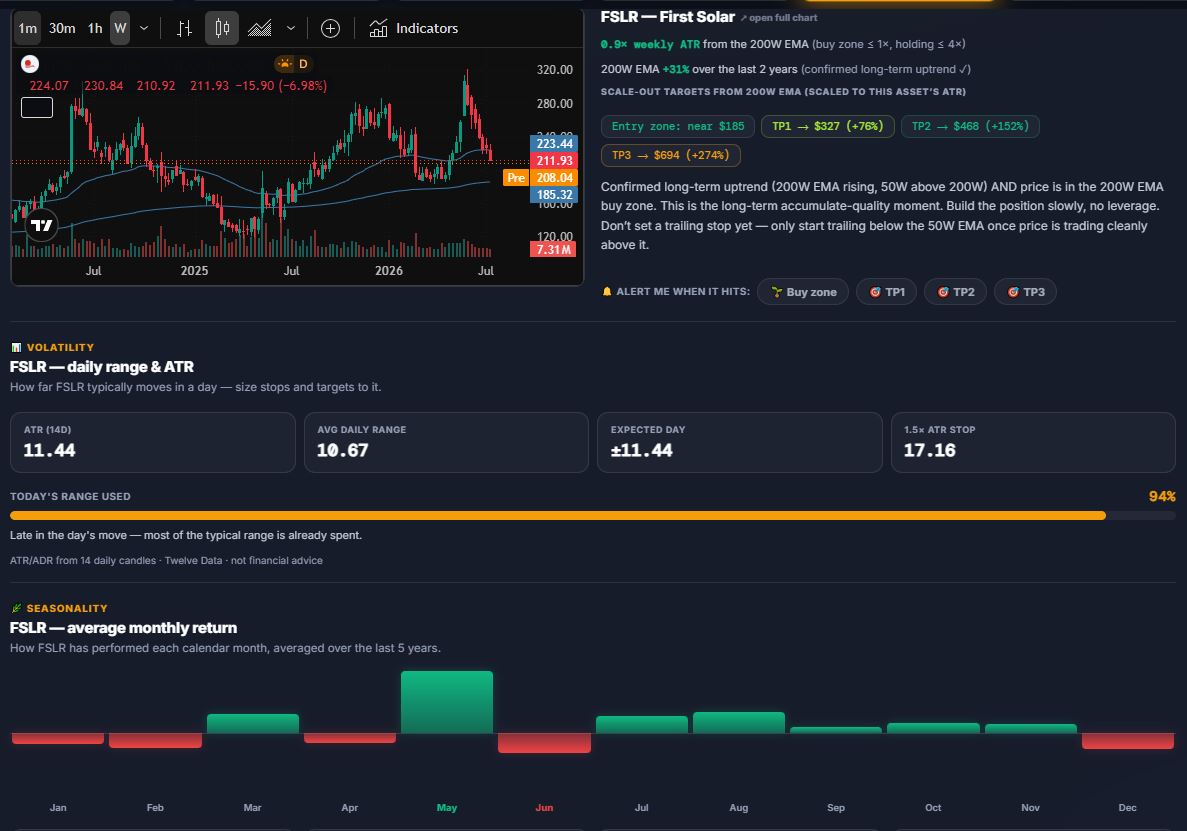
Task: Click the April return bar
Action: pos(350,738)
